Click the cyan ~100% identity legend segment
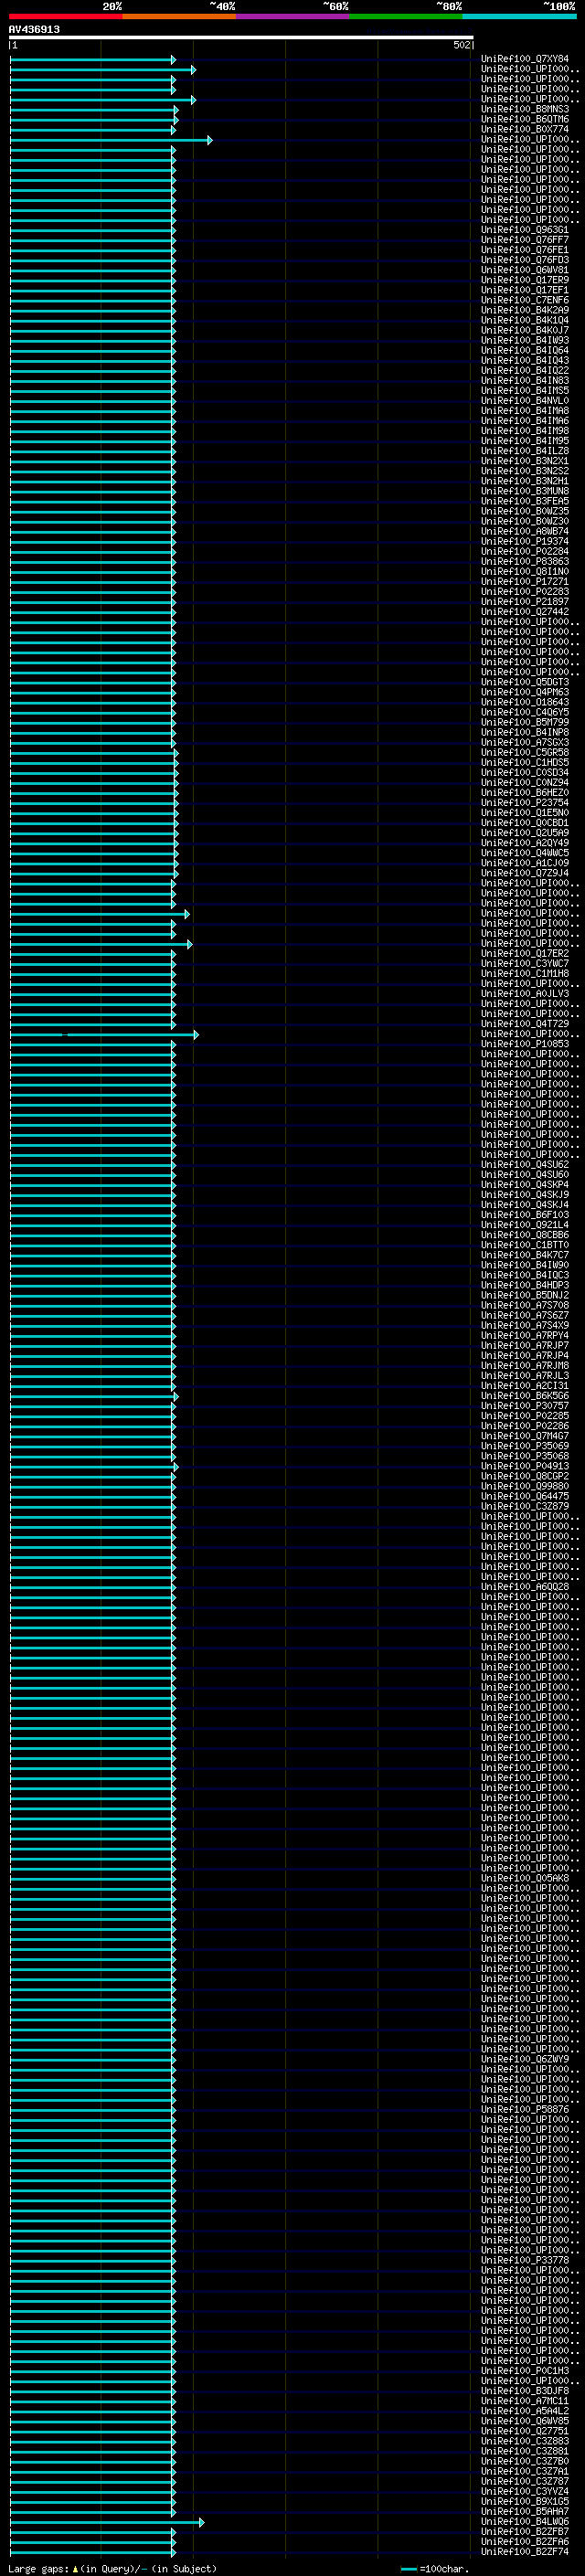Image resolution: width=585 pixels, height=2576 pixels. (519, 16)
